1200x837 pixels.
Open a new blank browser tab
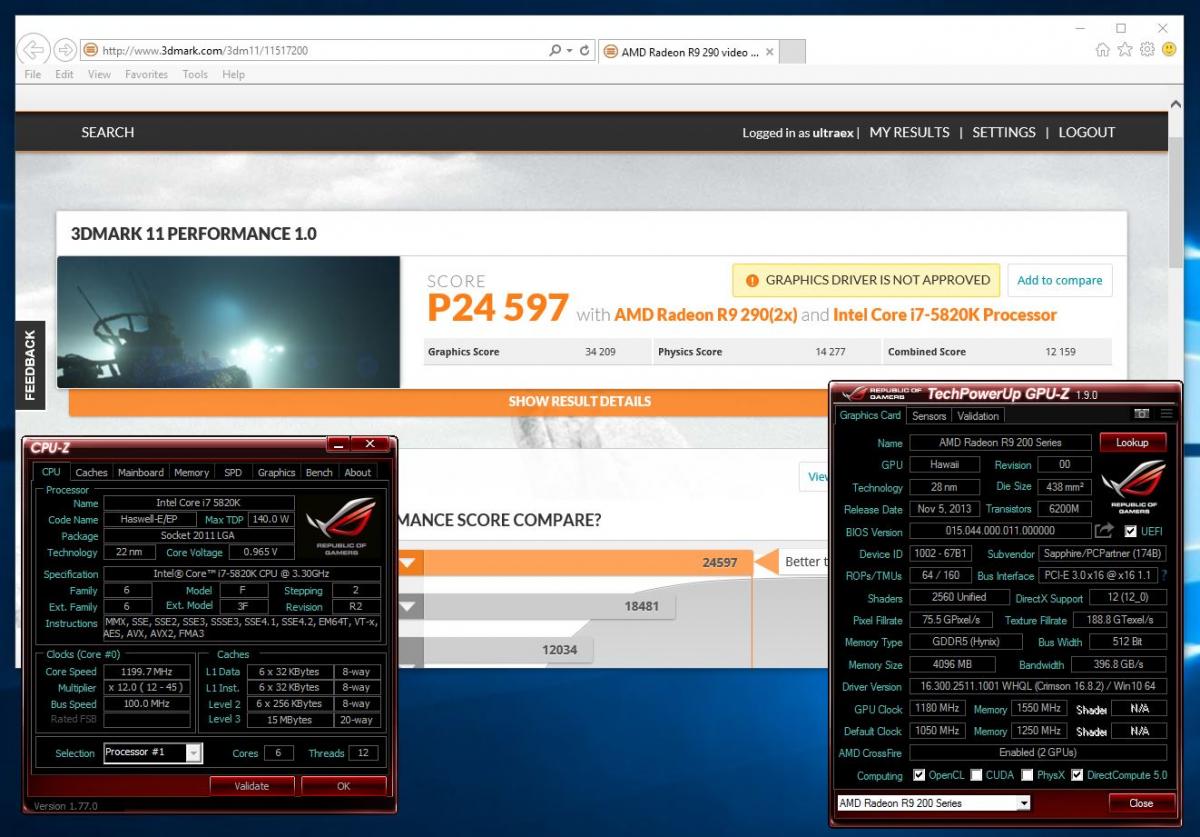pyautogui.click(x=792, y=52)
